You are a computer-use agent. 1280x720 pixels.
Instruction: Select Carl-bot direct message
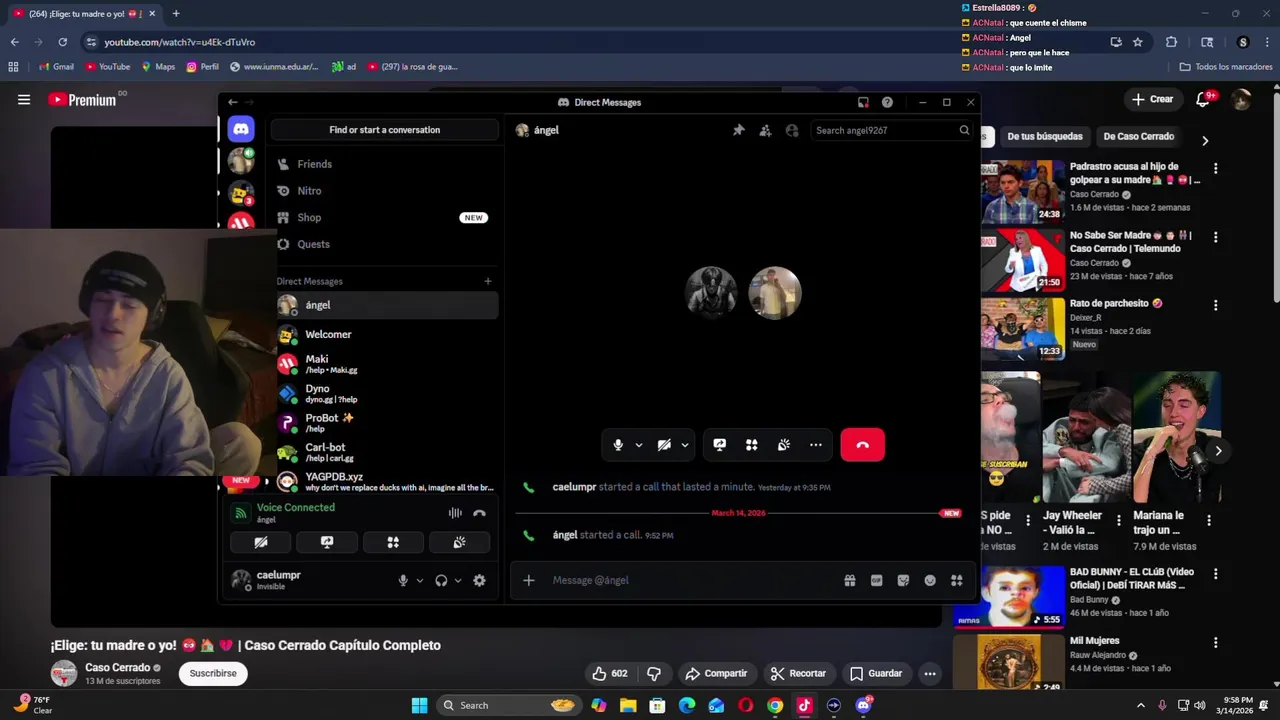[x=387, y=452]
